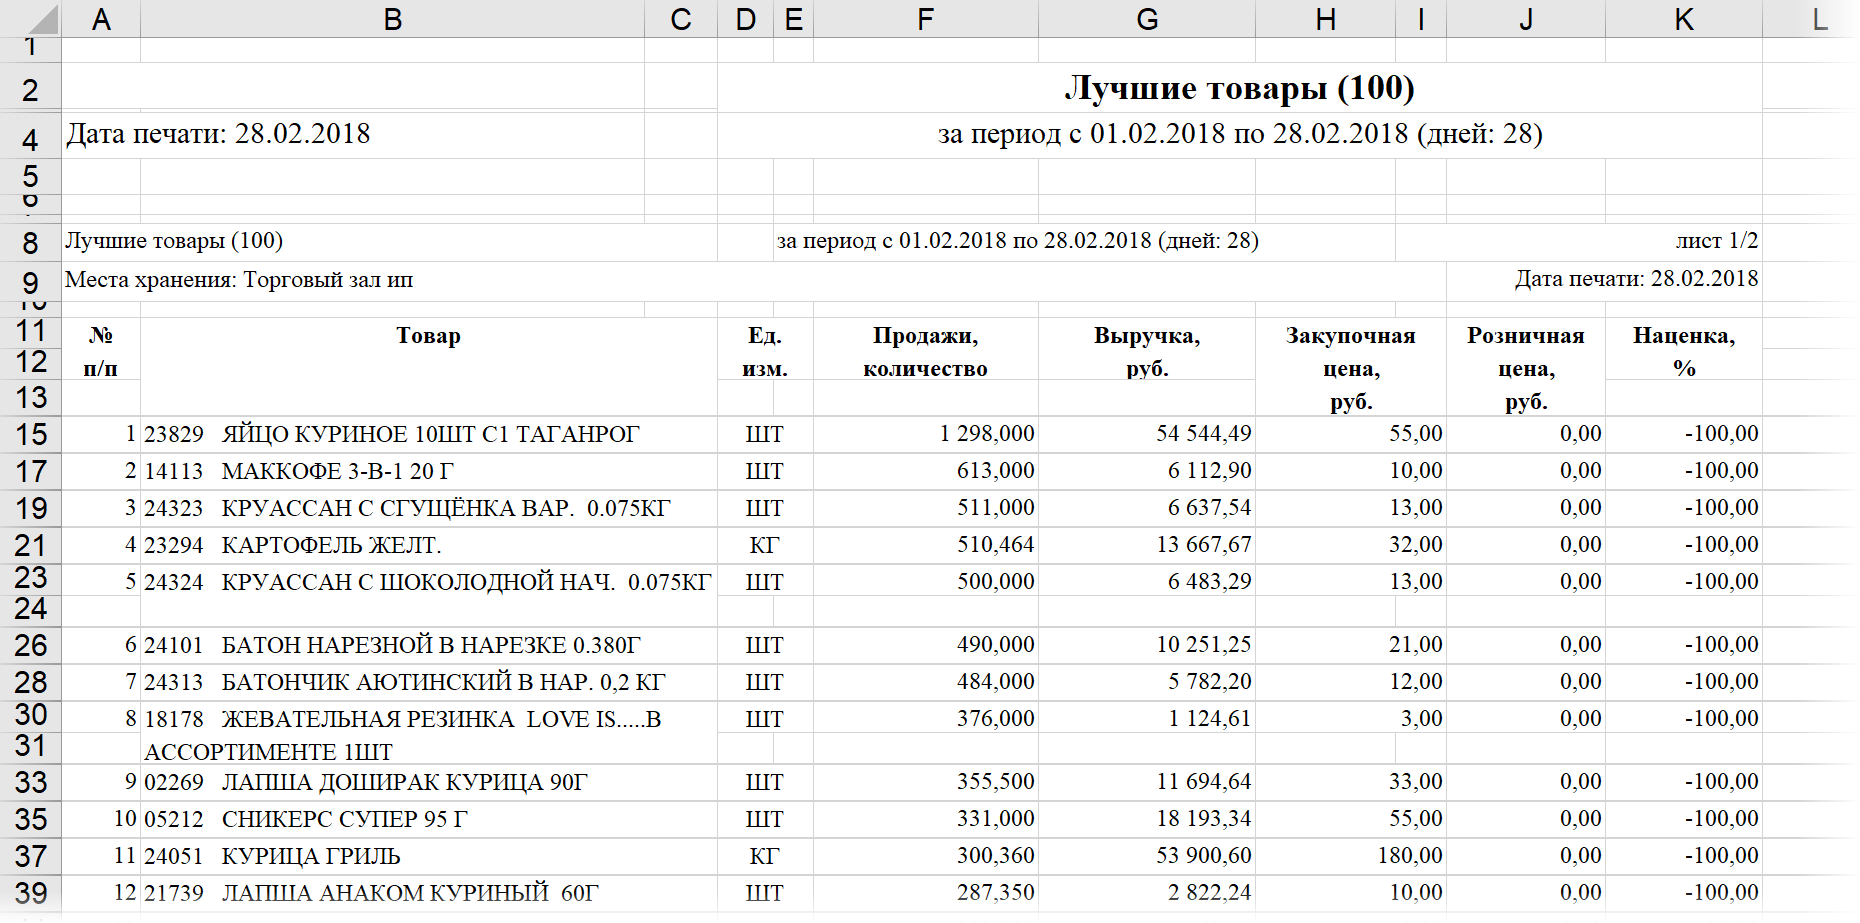Screen dimensions: 1860x923
Task: Click product cell 'БАТОН НАРЕЗНОЙ В НАРЕЗКЕ 0.380Г'
Action: [429, 645]
